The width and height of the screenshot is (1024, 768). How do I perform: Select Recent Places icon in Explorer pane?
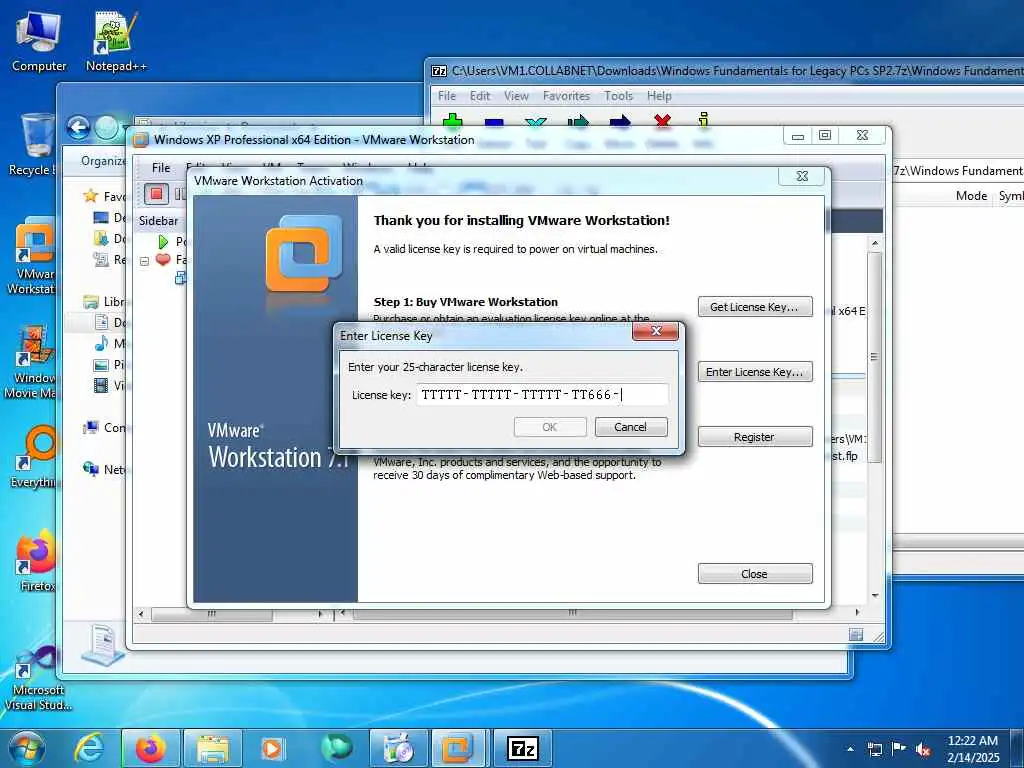(101, 259)
